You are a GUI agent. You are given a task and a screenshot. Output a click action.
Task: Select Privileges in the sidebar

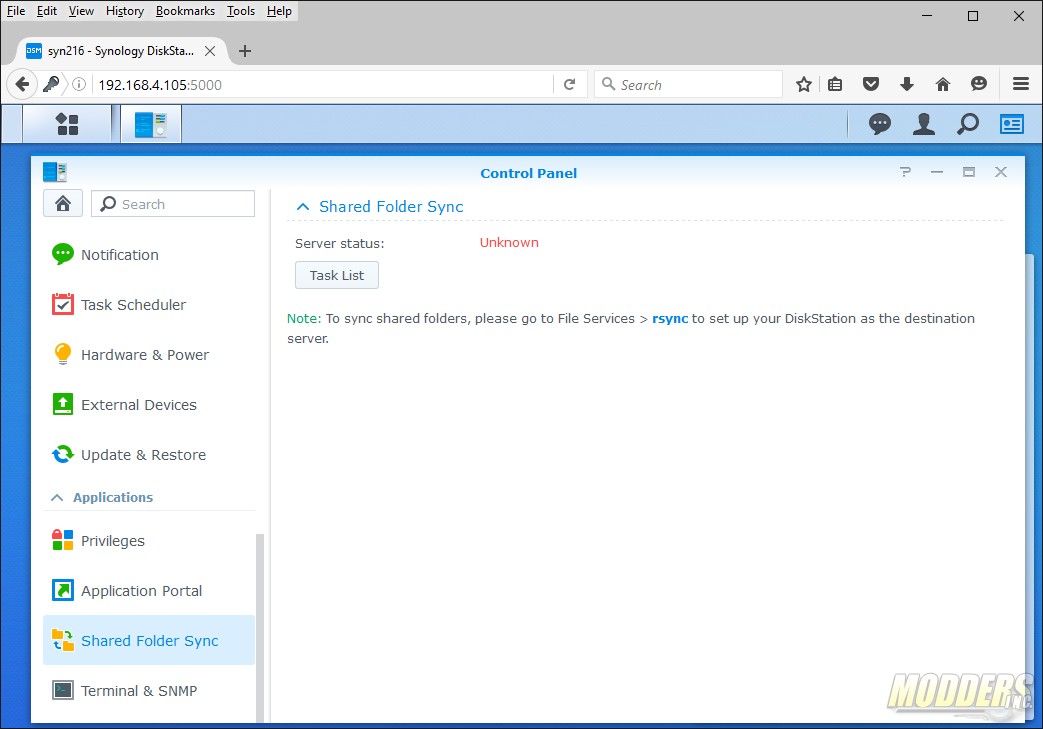click(149, 540)
